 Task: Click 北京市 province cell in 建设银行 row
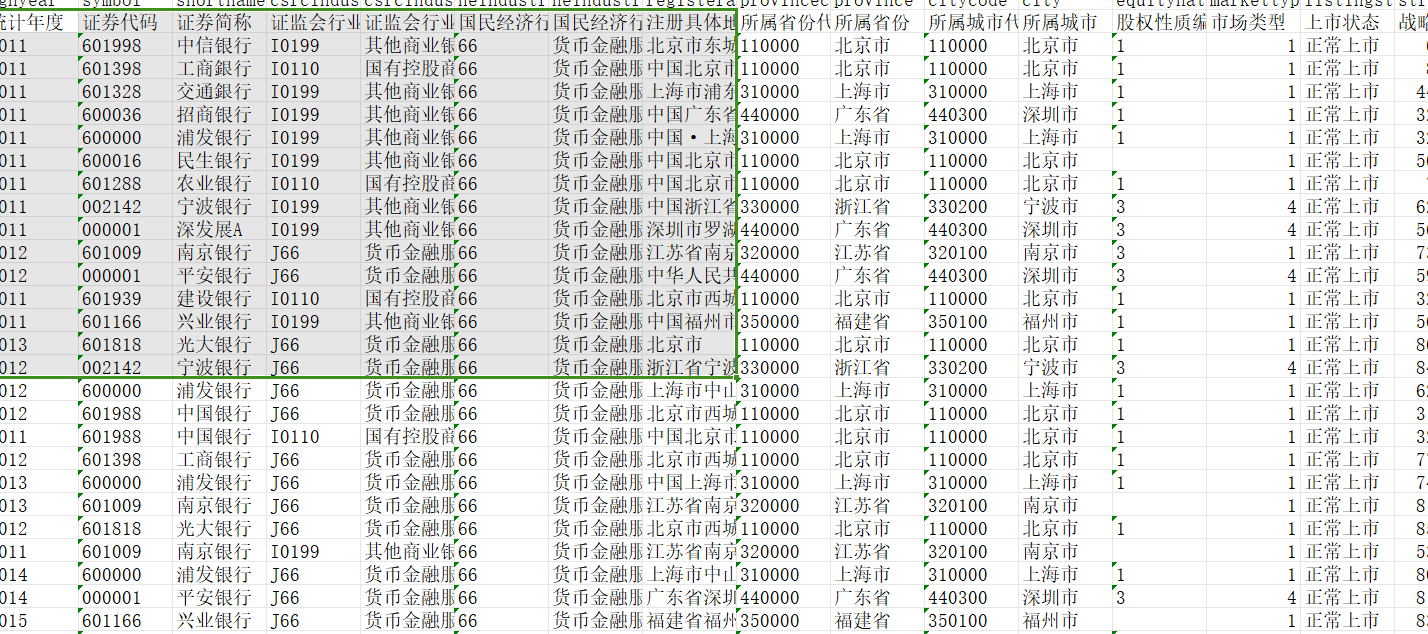(878, 298)
